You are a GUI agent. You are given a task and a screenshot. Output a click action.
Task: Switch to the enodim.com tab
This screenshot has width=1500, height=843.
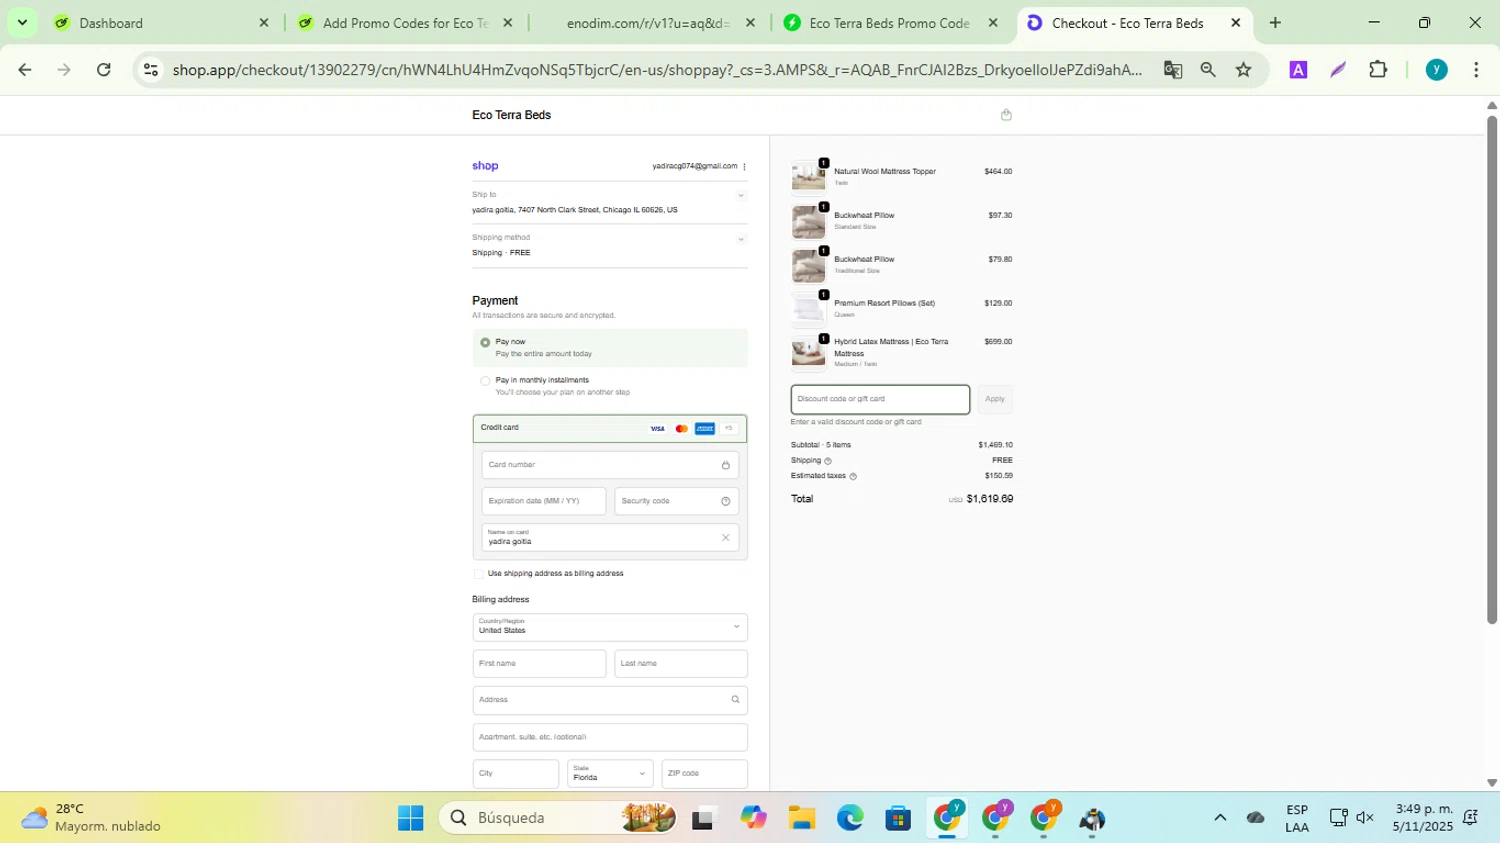[x=648, y=22]
